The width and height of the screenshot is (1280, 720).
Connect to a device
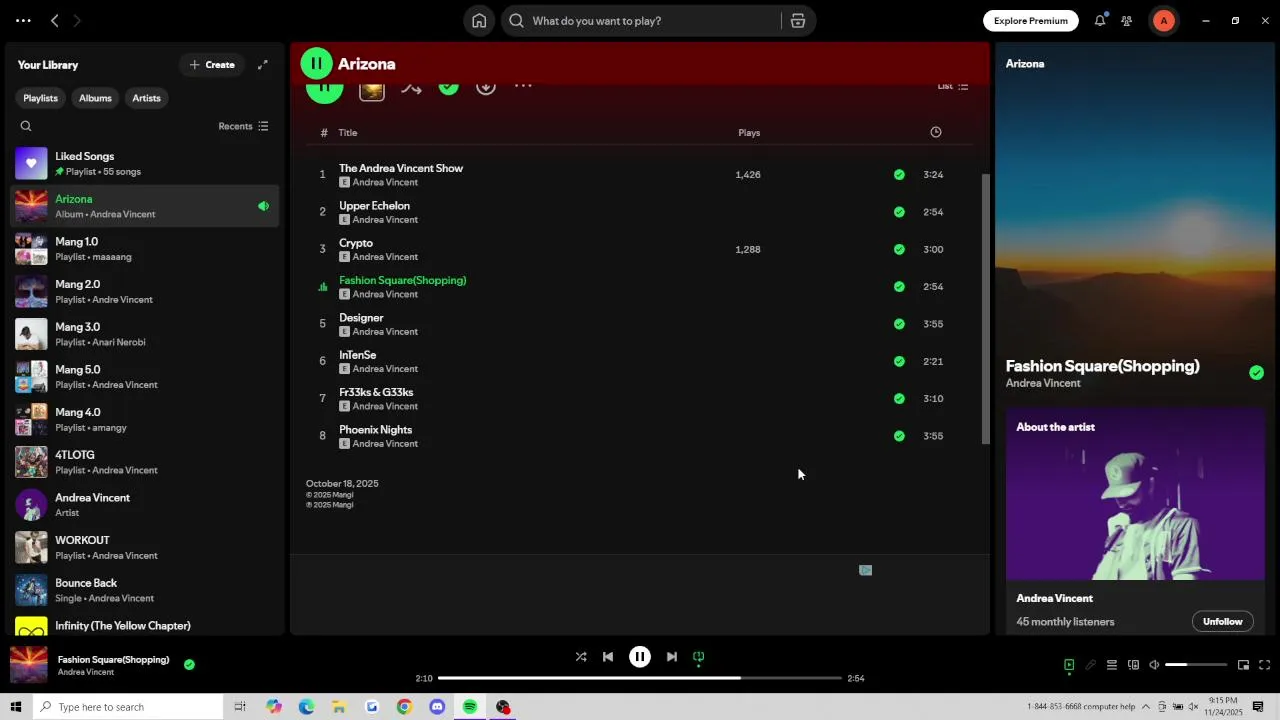tap(1133, 665)
